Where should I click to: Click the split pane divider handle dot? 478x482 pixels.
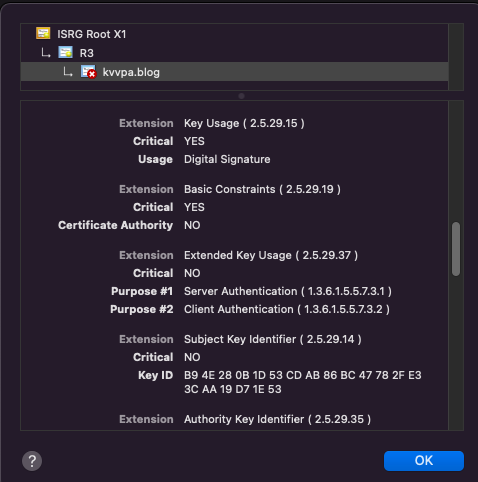[x=242, y=96]
